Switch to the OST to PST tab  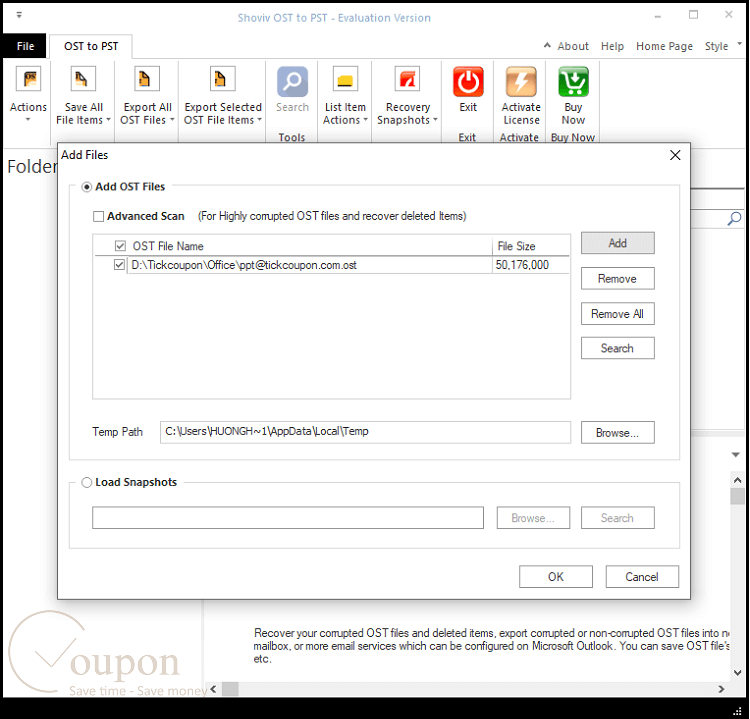coord(91,46)
